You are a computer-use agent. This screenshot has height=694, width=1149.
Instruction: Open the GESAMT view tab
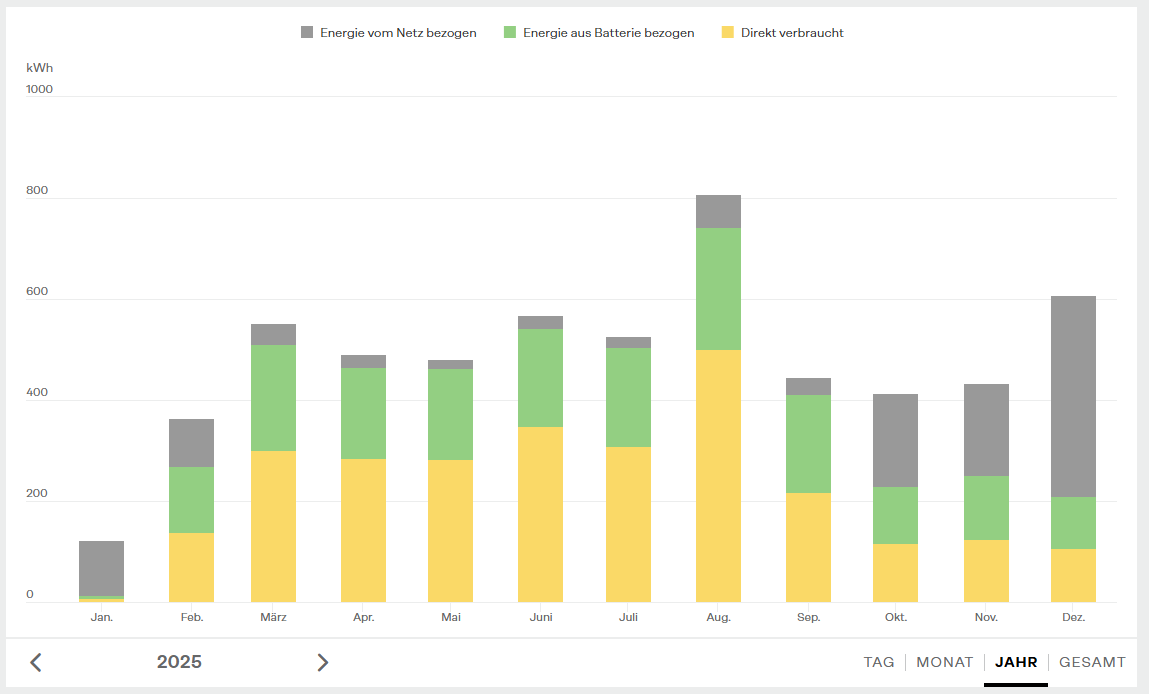[x=1092, y=662]
